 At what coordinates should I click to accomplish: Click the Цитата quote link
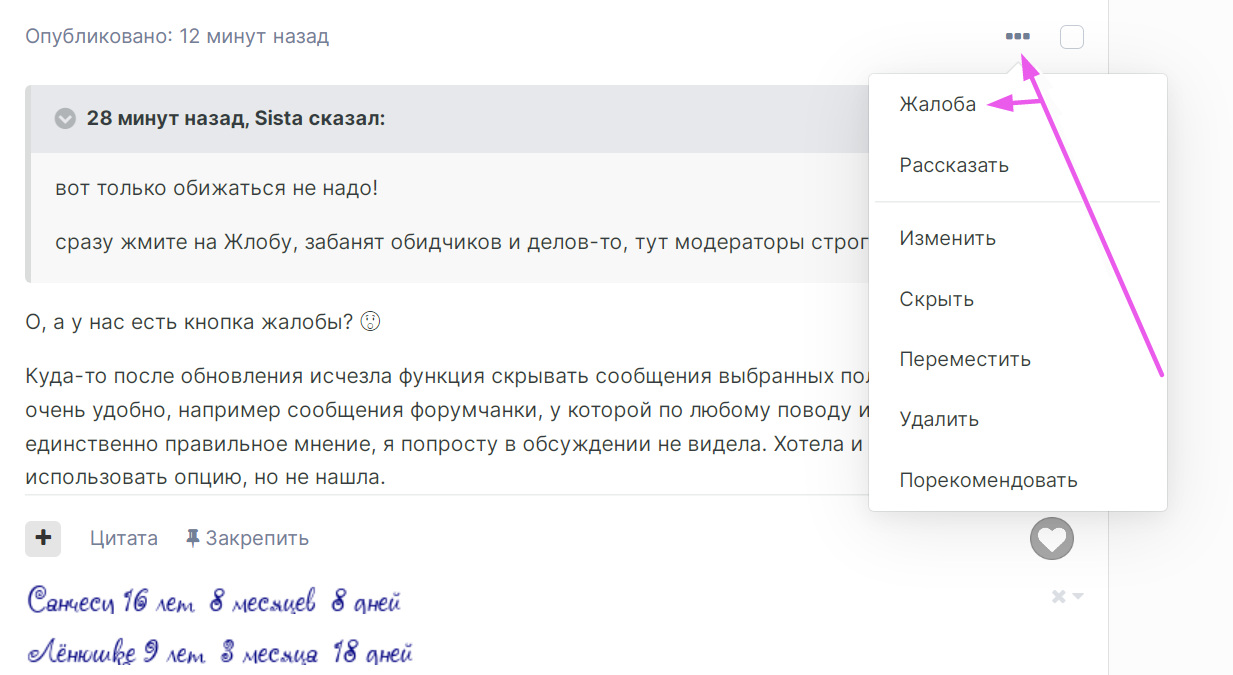coord(124,538)
